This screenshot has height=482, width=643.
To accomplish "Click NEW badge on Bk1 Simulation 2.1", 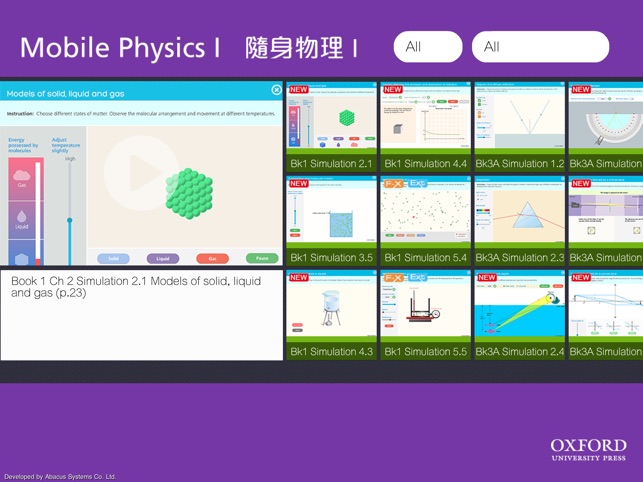I will pyautogui.click(x=299, y=89).
